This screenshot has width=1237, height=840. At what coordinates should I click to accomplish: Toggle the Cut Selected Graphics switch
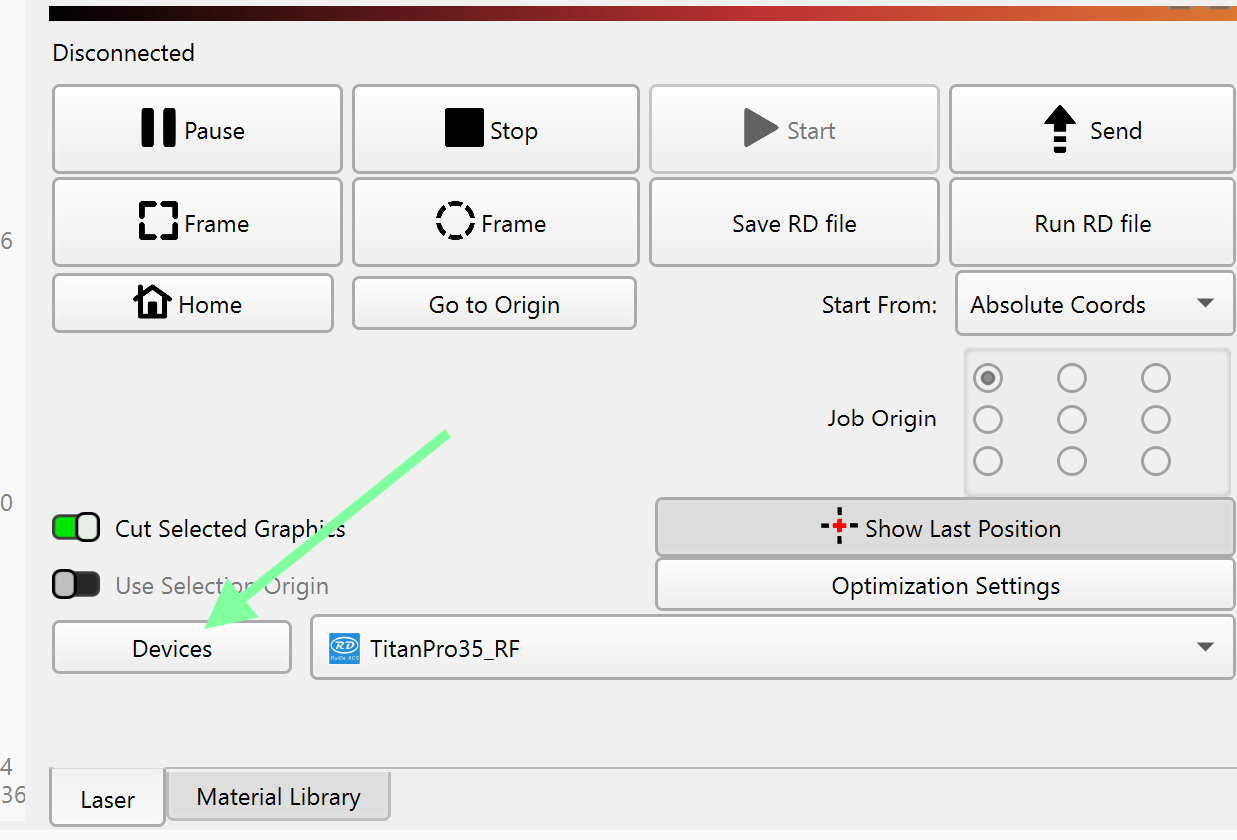[x=76, y=528]
